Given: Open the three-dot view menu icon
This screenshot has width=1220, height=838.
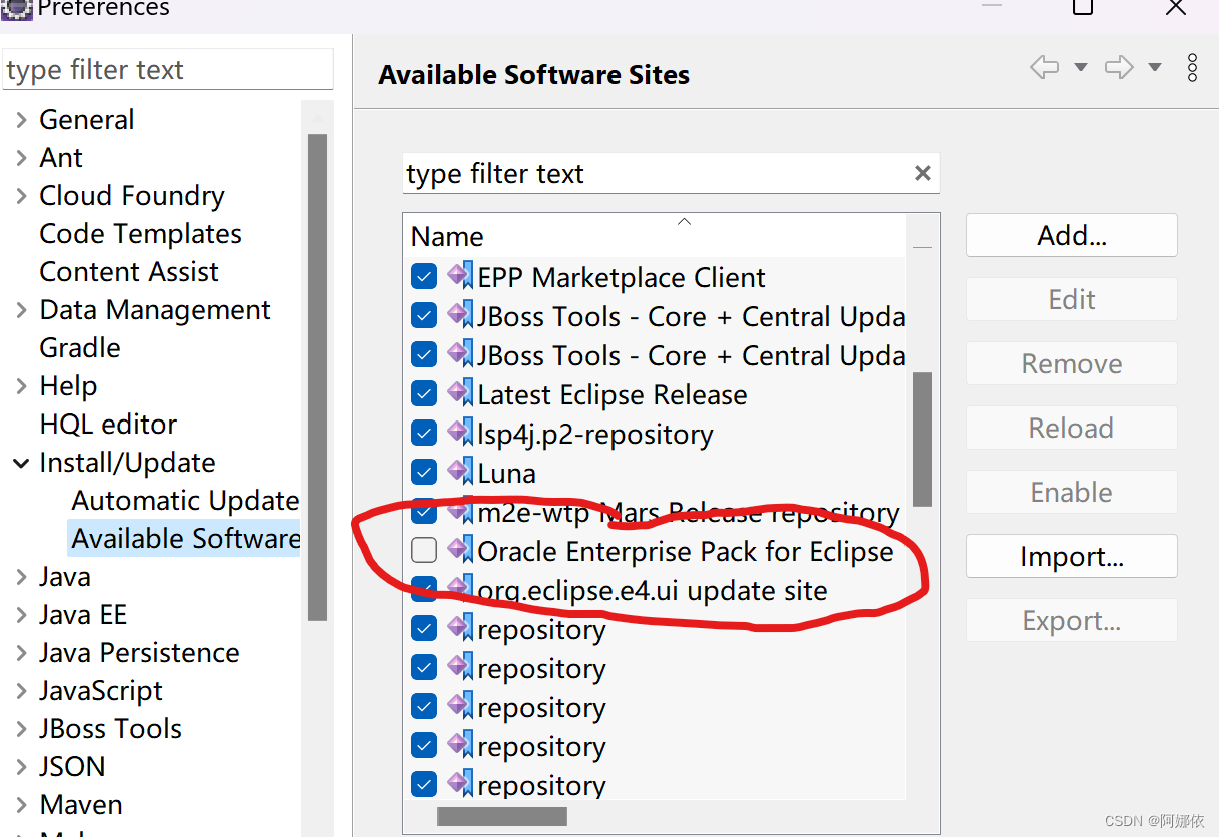Looking at the screenshot, I should [x=1192, y=67].
